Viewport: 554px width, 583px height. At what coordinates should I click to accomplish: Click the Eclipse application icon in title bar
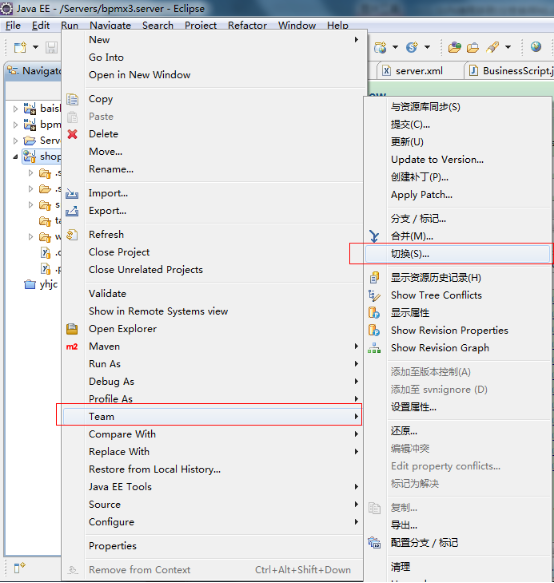click(6, 8)
